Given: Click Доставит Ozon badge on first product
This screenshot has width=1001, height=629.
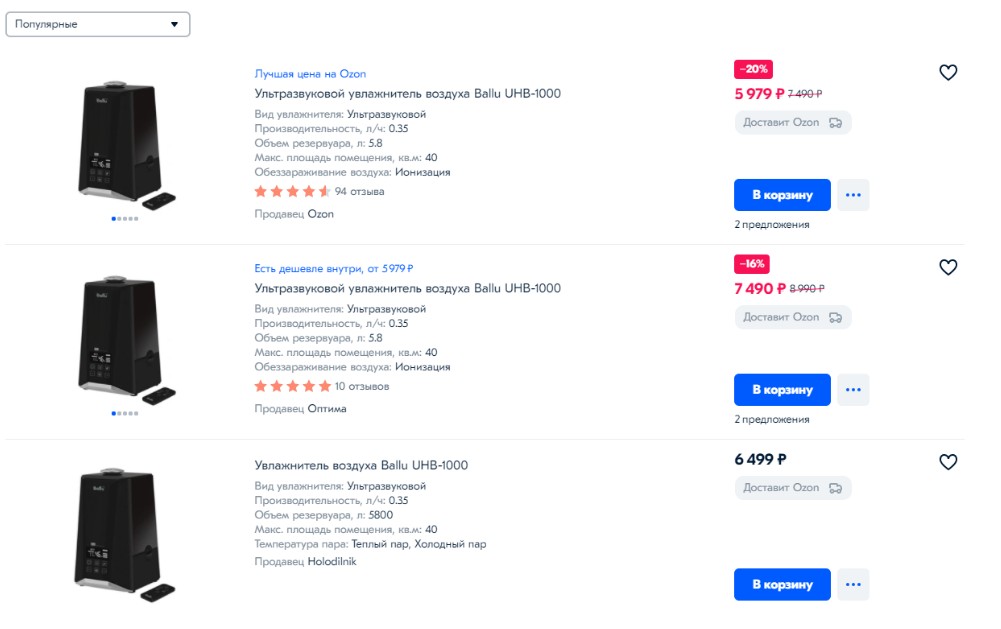Looking at the screenshot, I should [x=793, y=123].
